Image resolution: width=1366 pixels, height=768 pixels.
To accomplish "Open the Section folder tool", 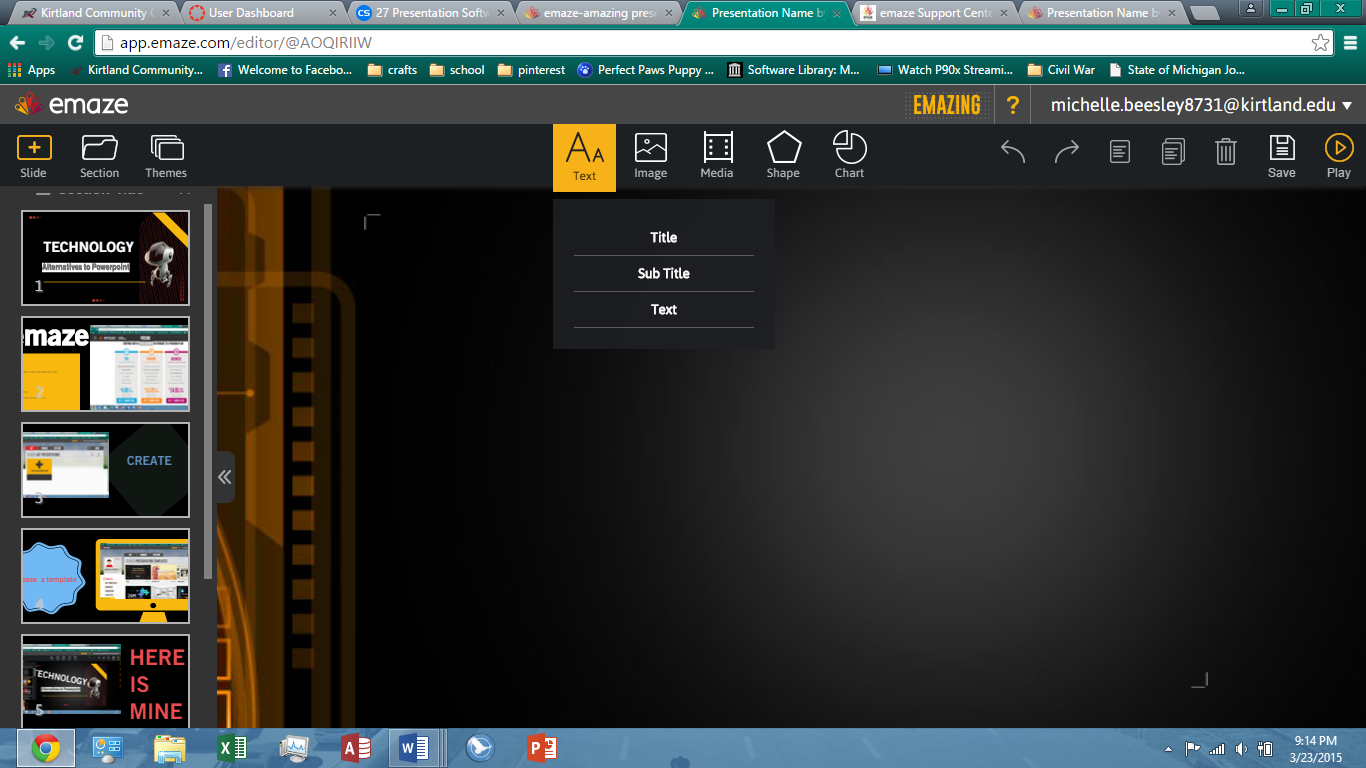I will (x=99, y=156).
